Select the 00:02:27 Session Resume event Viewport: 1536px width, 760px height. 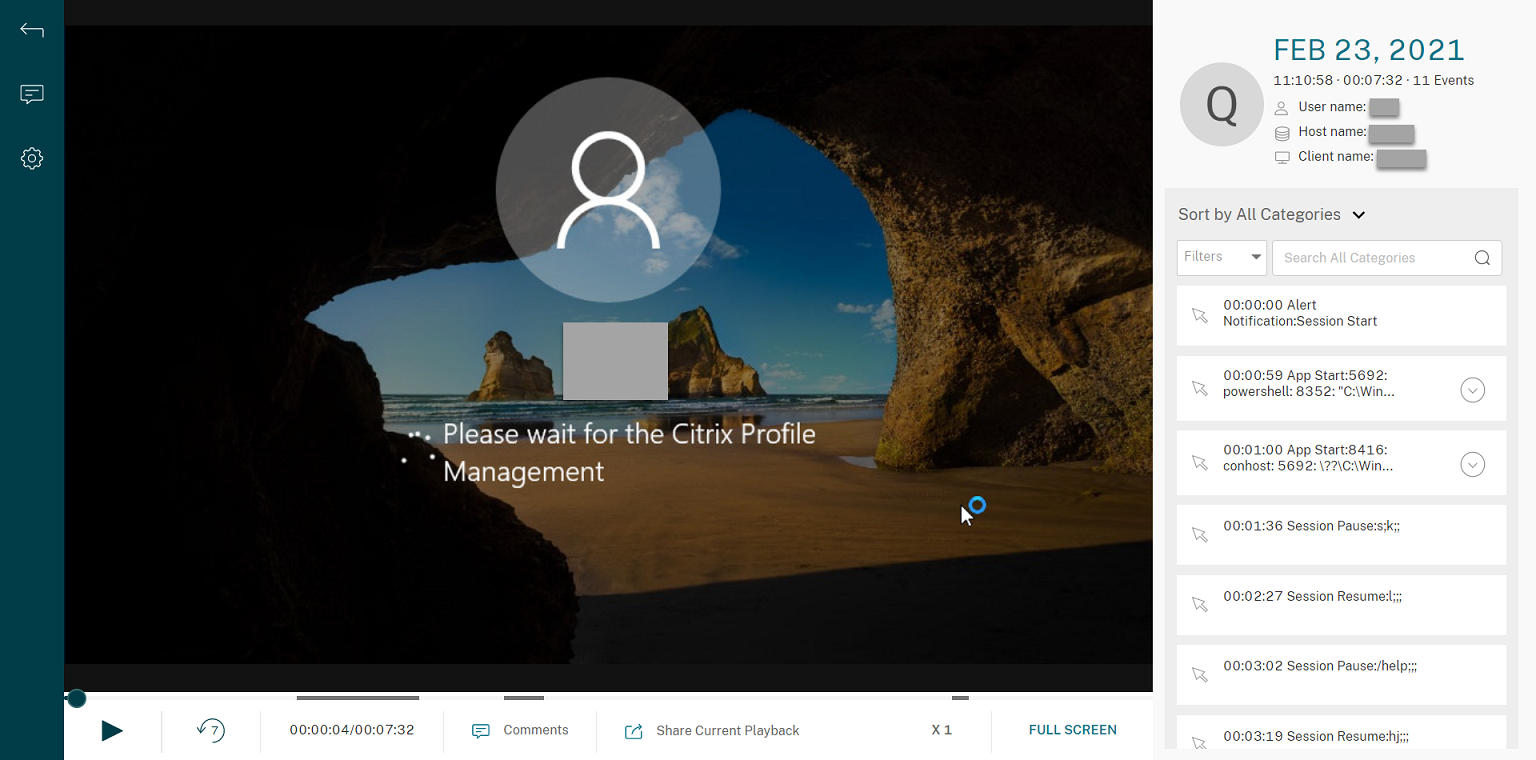pyautogui.click(x=1340, y=604)
